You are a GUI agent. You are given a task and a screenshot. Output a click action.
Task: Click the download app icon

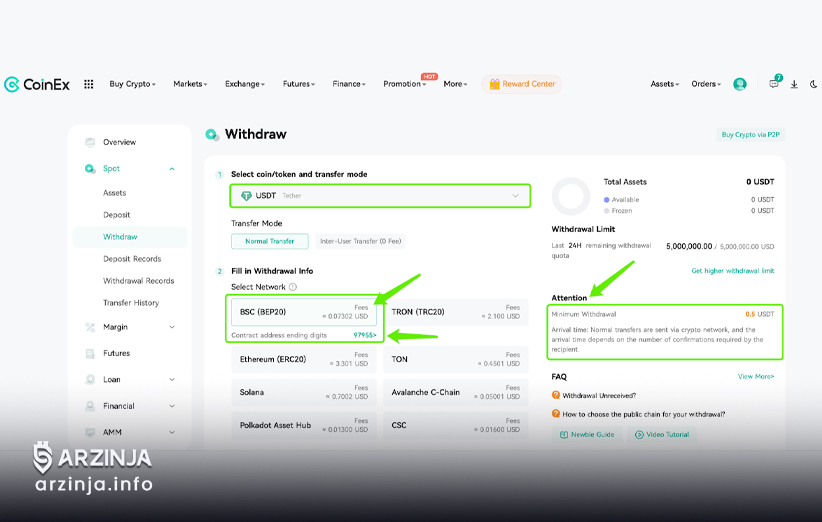coord(794,84)
